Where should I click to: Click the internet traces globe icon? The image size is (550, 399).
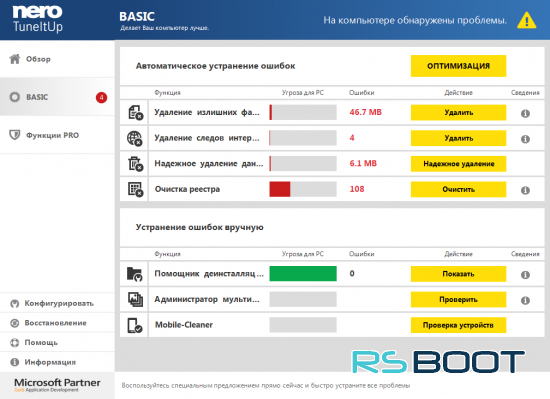[135, 138]
